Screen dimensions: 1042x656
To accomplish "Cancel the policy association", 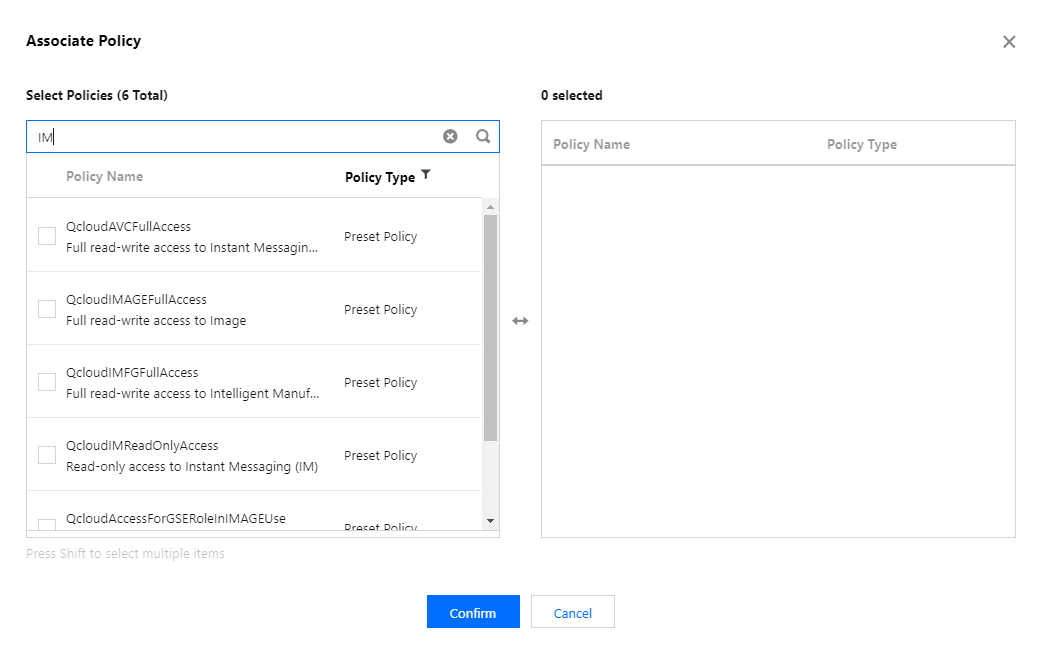I will pos(572,613).
